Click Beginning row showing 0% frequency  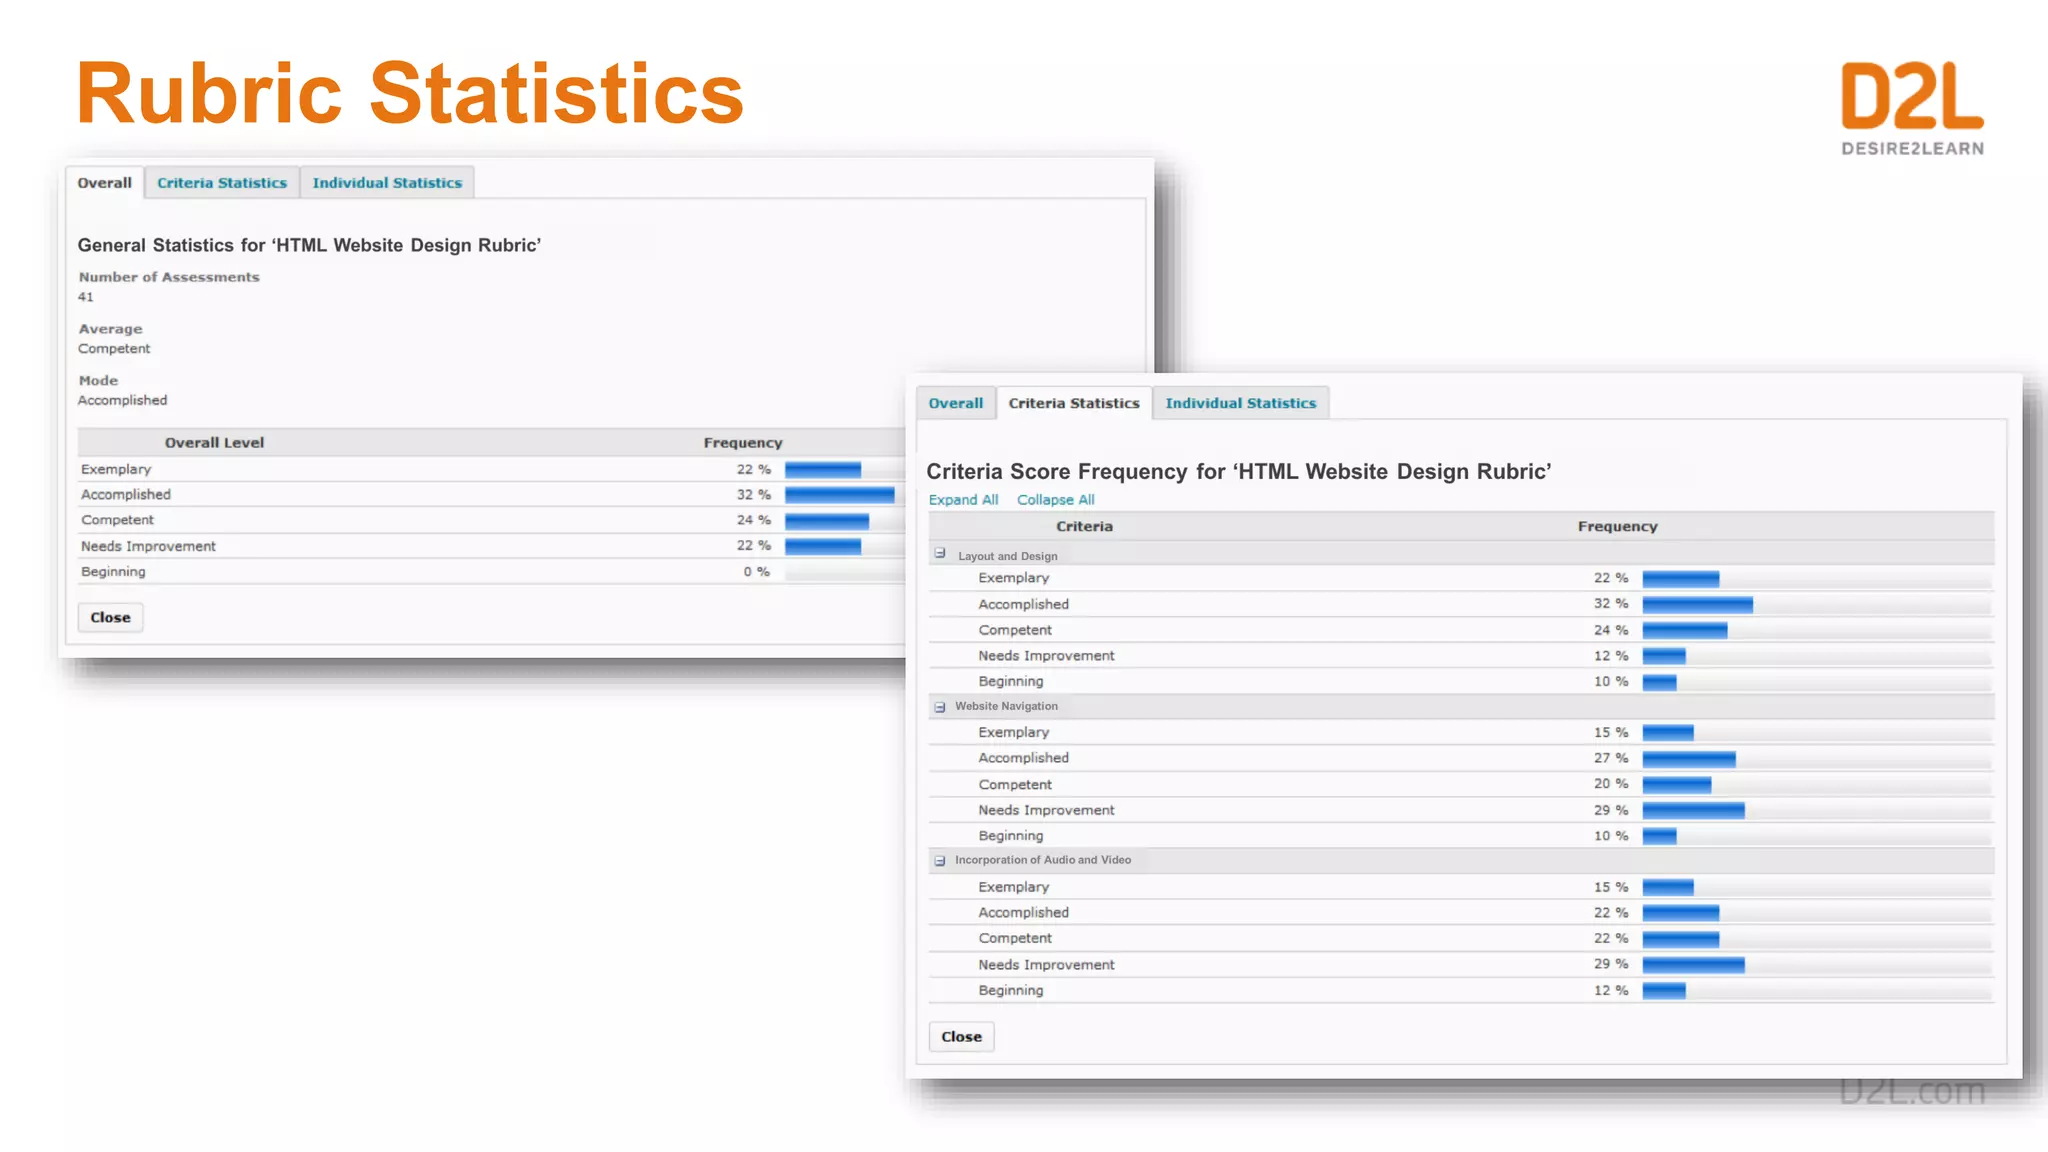click(x=491, y=572)
